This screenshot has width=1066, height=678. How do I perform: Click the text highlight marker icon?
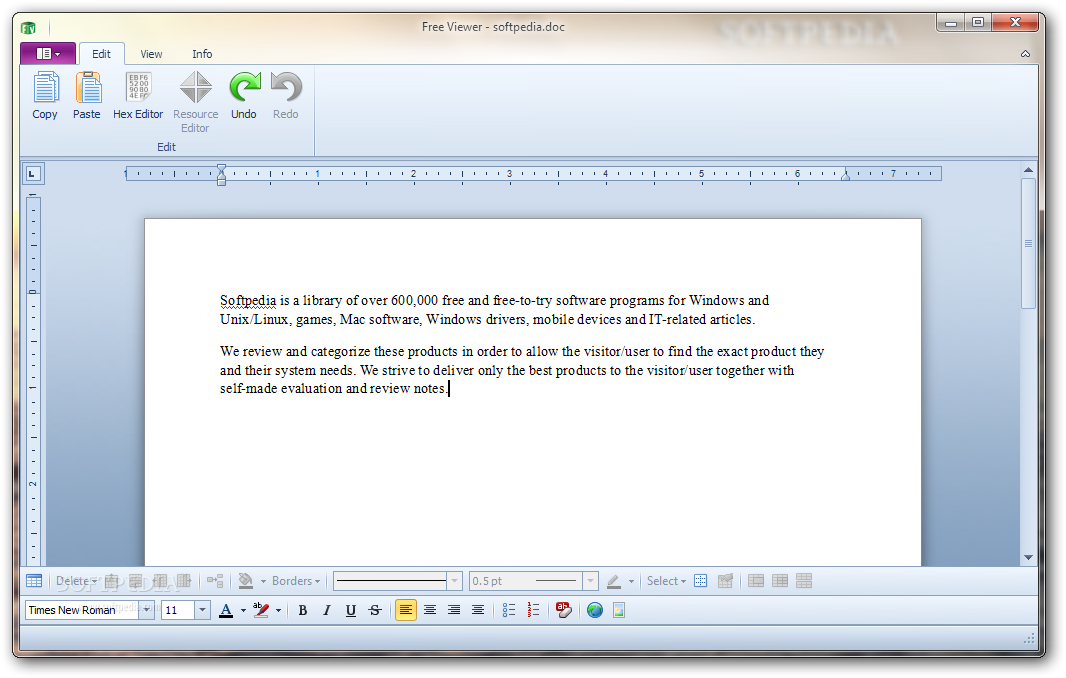point(261,610)
